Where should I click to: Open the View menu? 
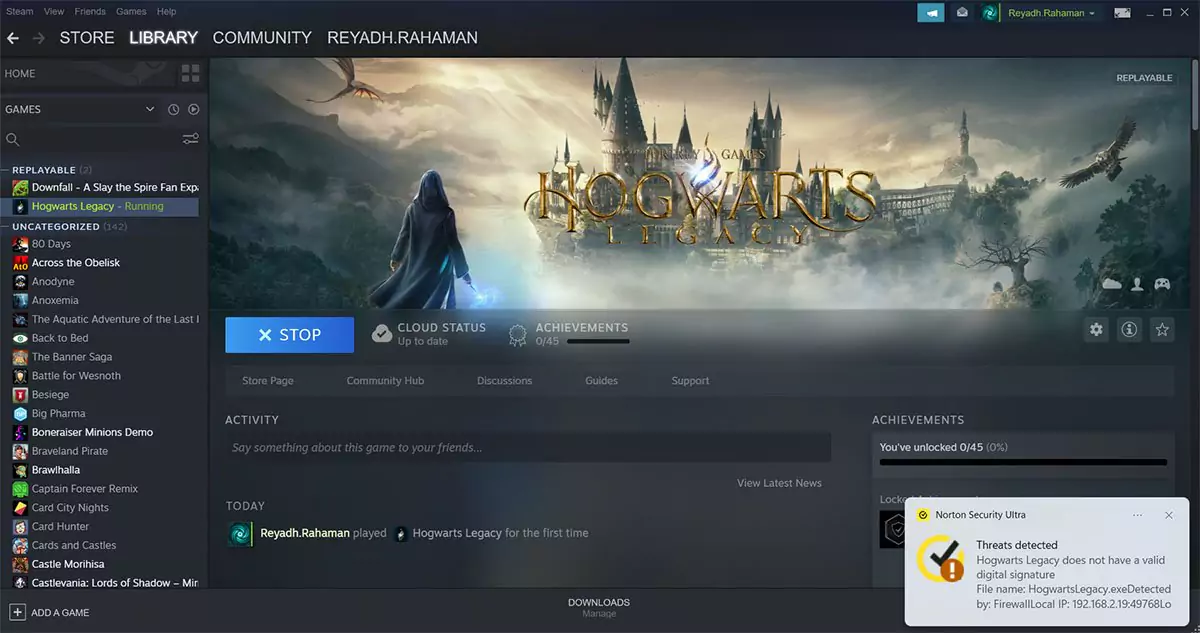tap(54, 11)
